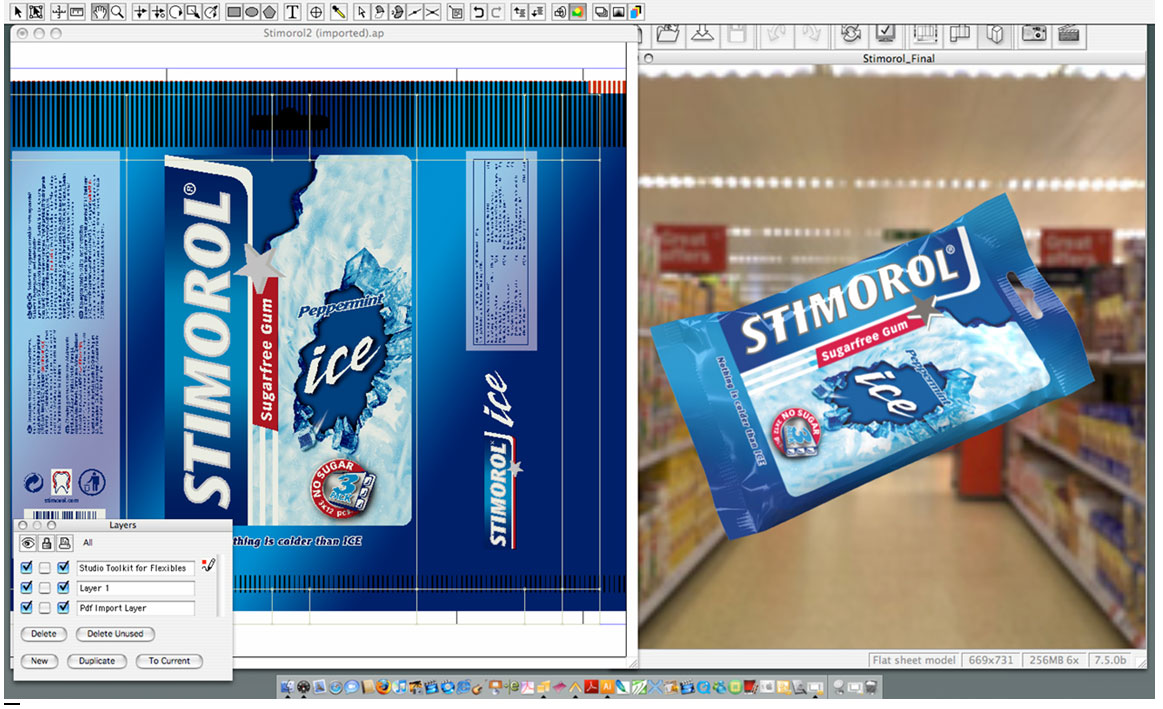Click the All label in Layers panel
This screenshot has height=709, width=1163.
click(88, 543)
